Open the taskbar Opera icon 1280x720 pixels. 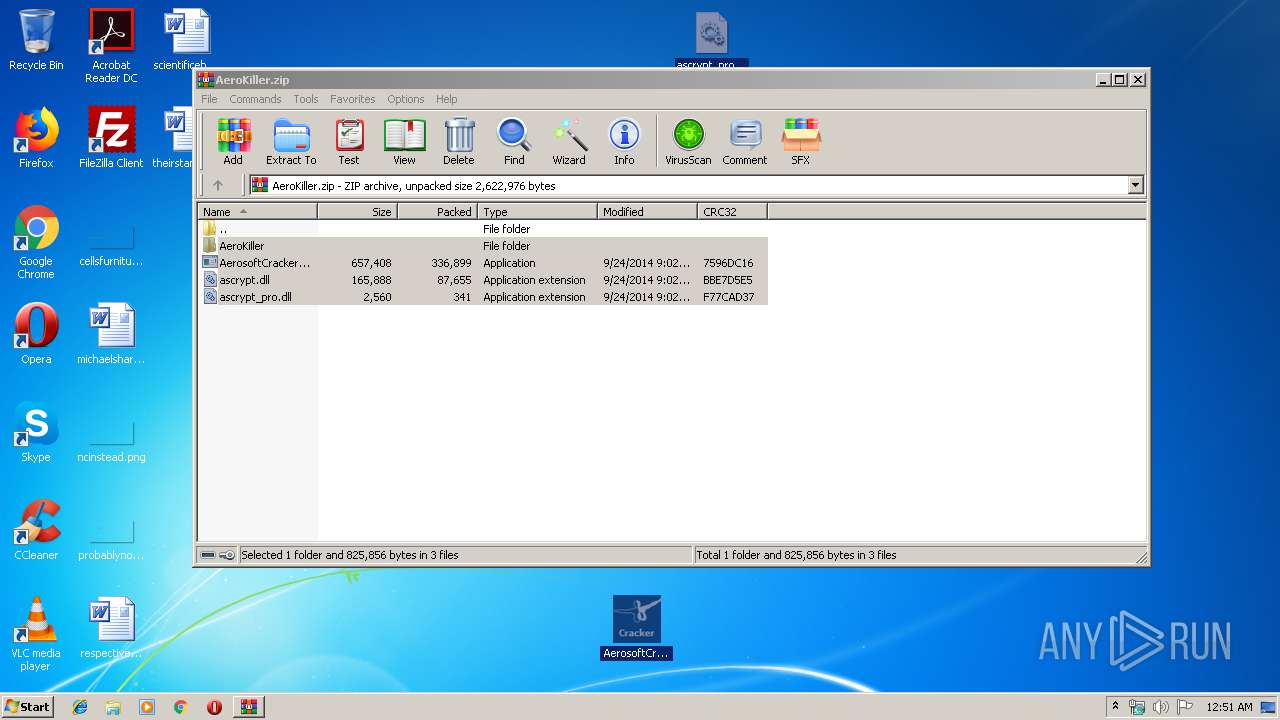(214, 707)
